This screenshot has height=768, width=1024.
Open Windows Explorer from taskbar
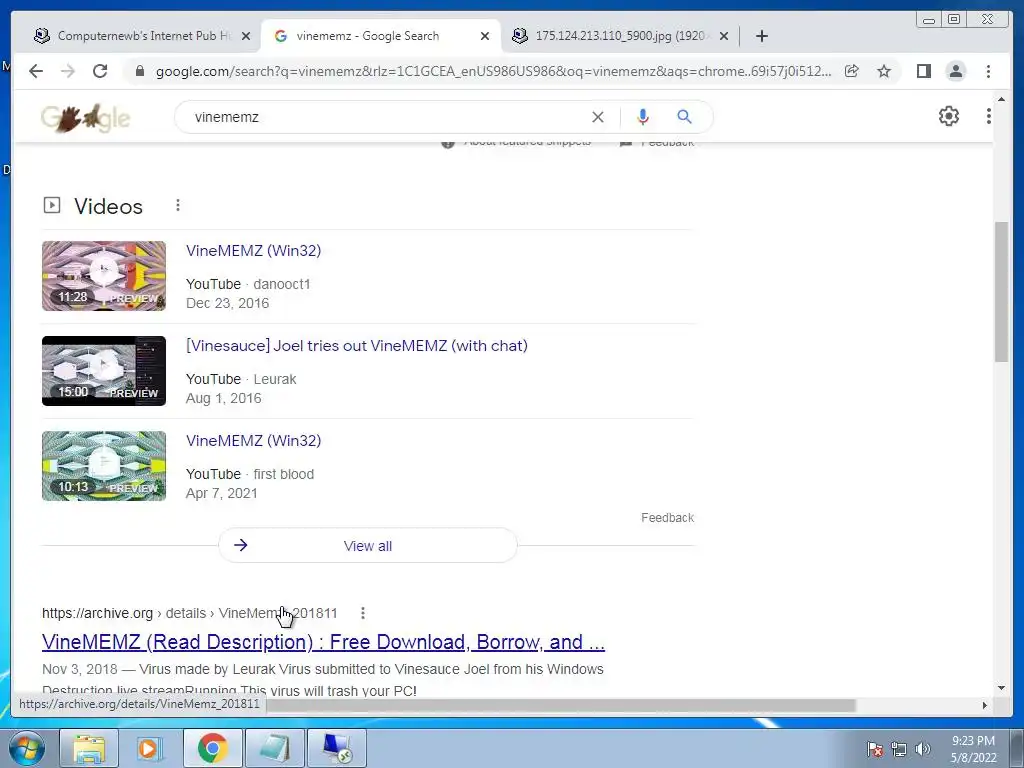[x=89, y=748]
